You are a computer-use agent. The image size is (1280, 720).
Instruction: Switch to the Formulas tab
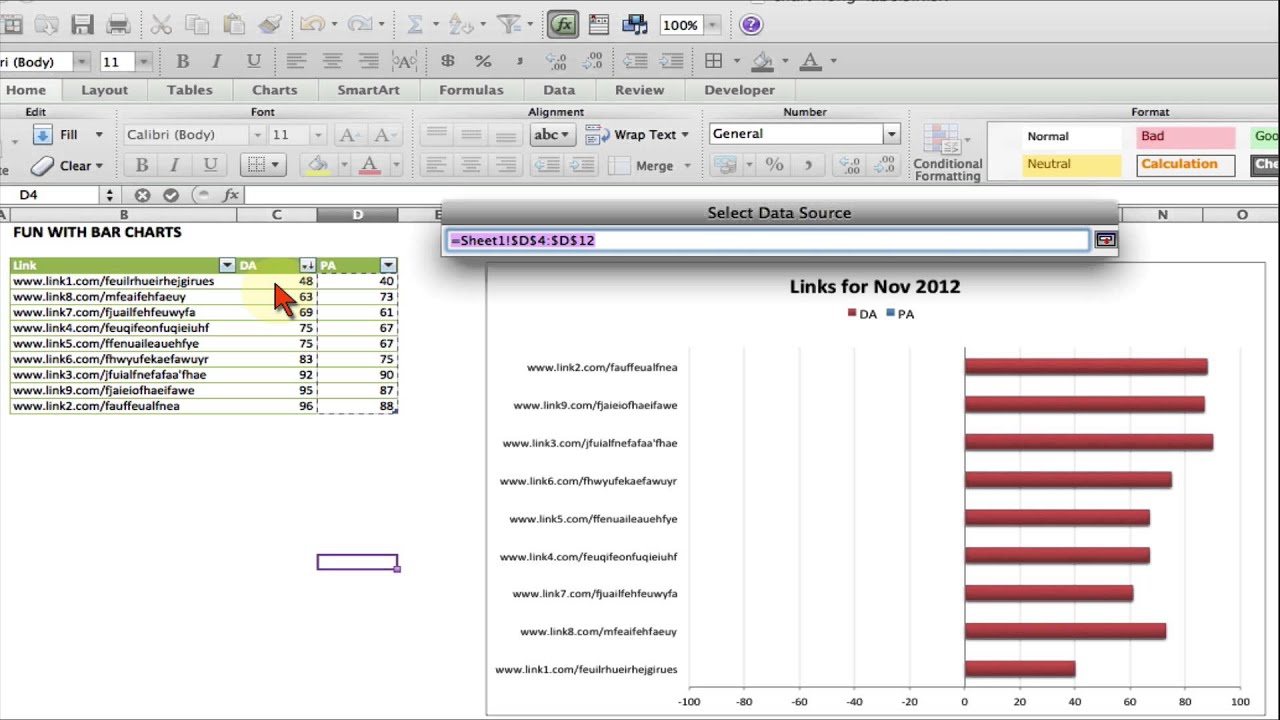click(x=471, y=90)
